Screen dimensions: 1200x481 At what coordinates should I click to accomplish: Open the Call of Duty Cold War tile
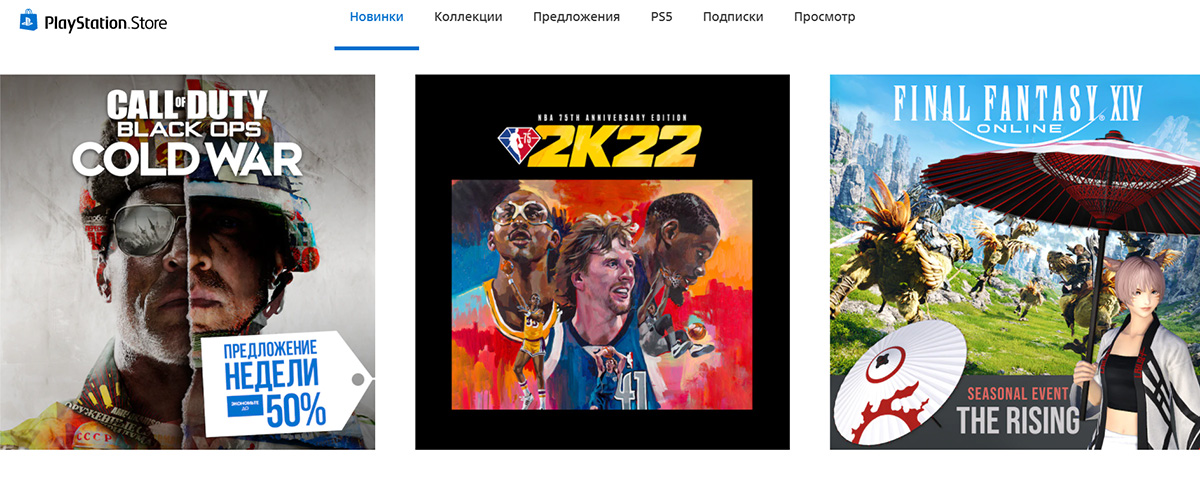(187, 262)
